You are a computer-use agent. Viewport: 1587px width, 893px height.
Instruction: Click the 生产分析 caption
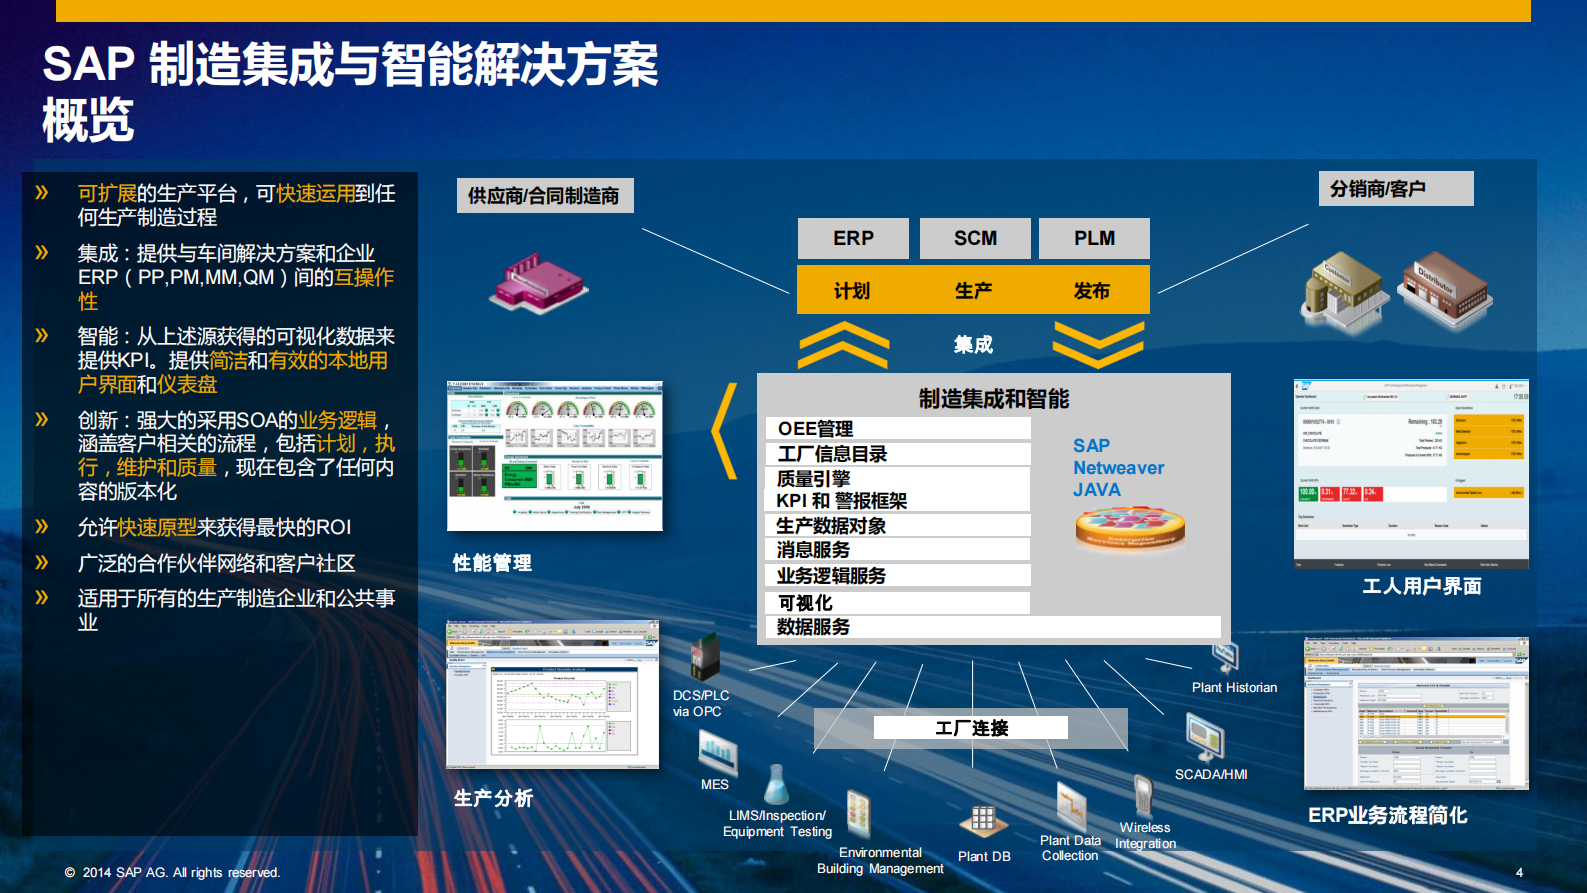[x=493, y=798]
